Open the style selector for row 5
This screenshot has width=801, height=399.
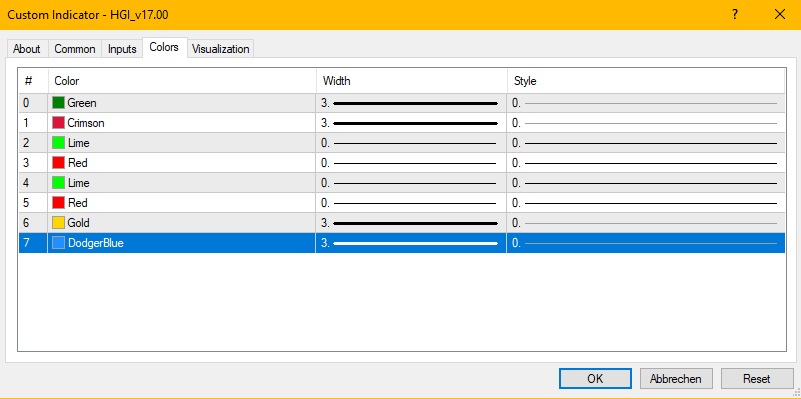point(646,203)
